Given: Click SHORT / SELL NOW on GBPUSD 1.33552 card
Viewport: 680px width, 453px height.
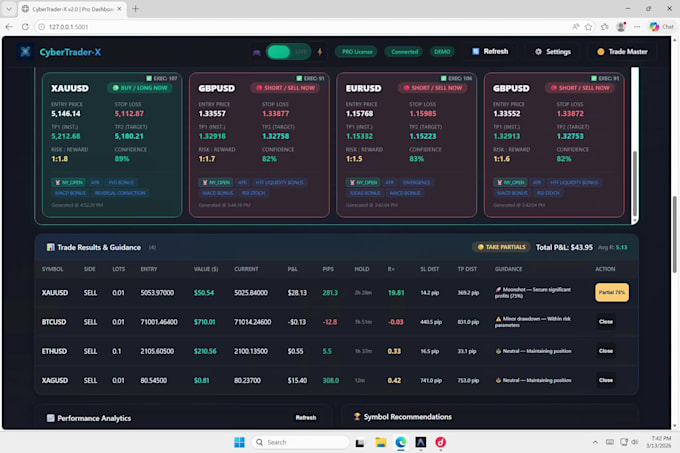Looking at the screenshot, I should (x=580, y=88).
